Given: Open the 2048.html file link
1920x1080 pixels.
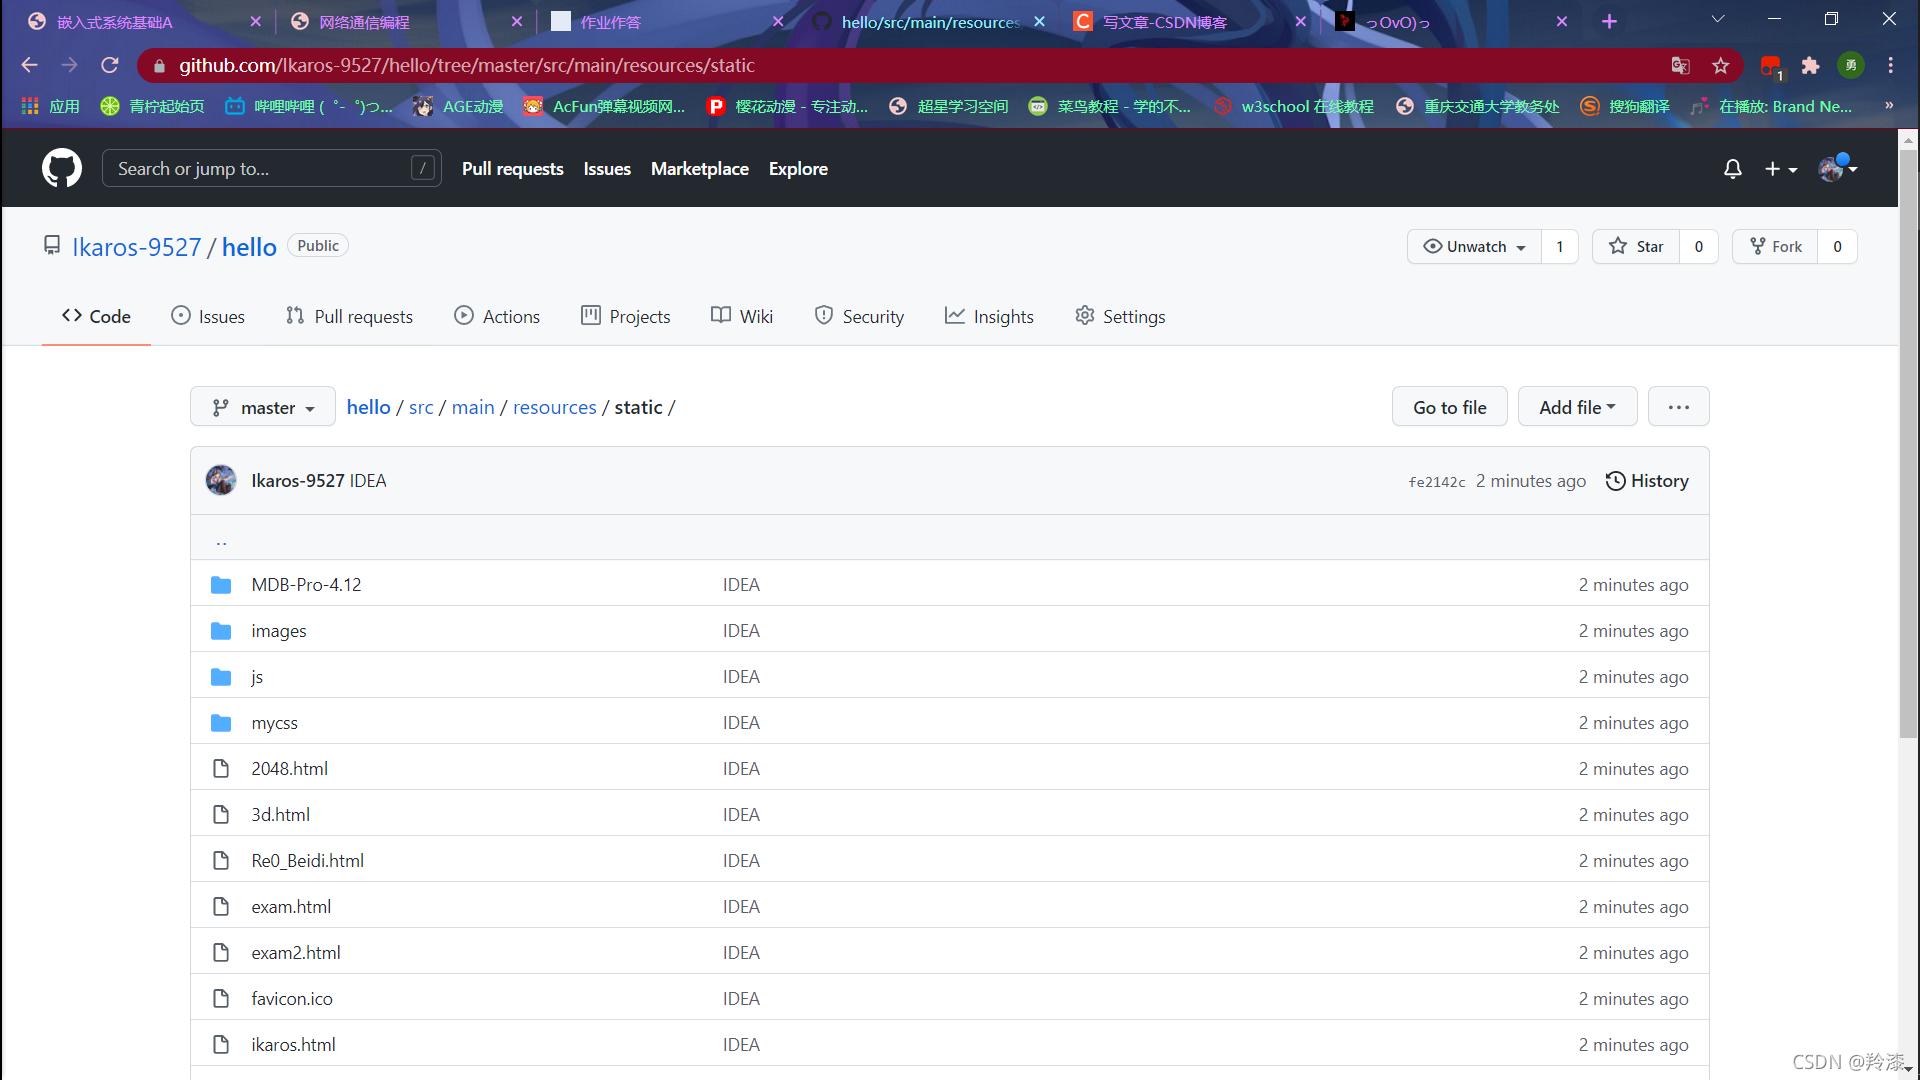Looking at the screenshot, I should (289, 767).
